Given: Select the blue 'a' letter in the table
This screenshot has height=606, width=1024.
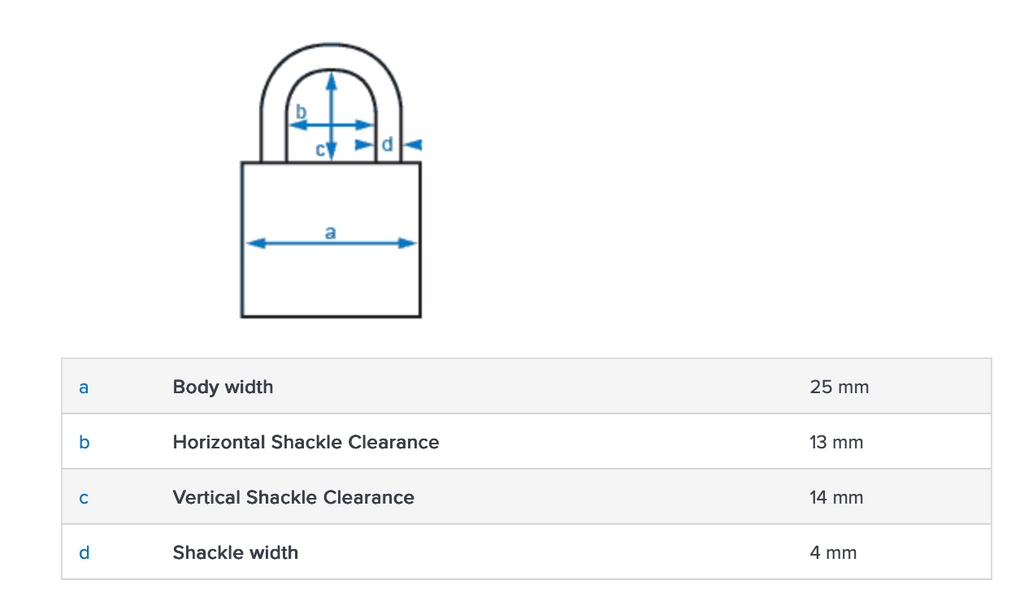Looking at the screenshot, I should pyautogui.click(x=84, y=387).
